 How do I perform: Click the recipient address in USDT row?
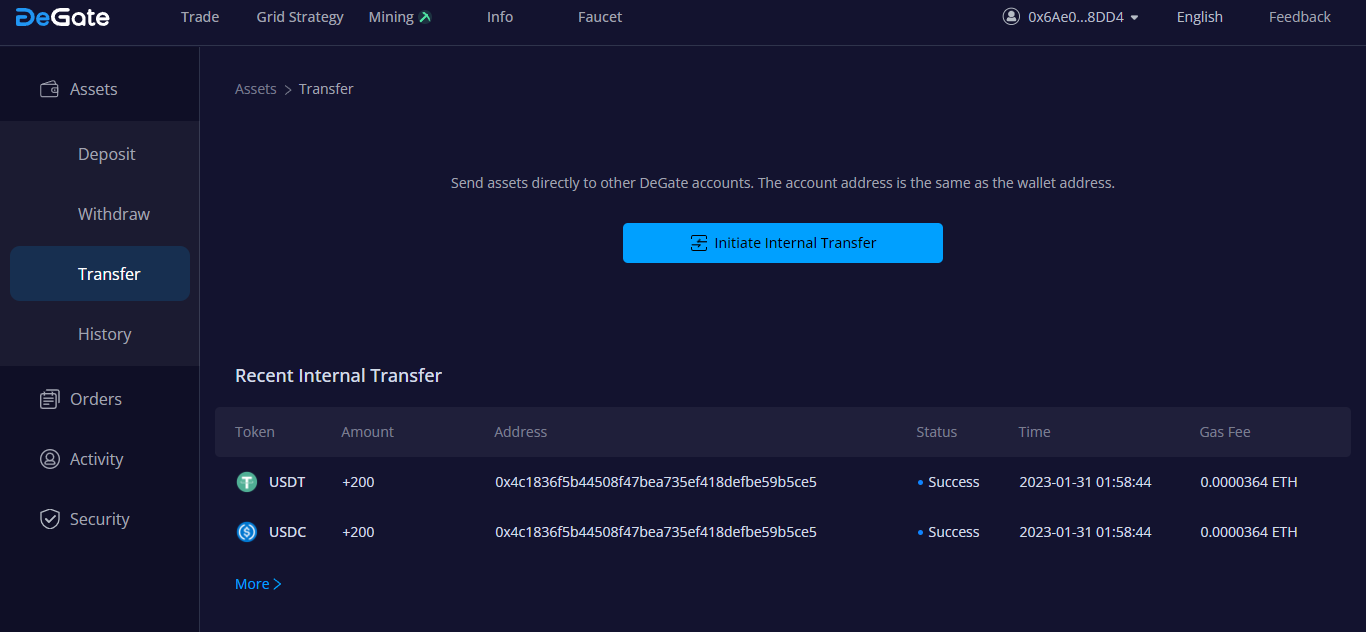click(656, 482)
